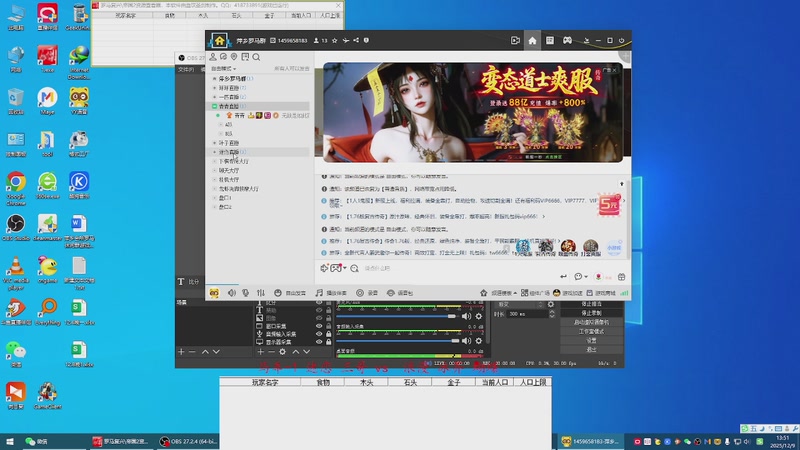Open Google Chrome desktop icon
The width and height of the screenshot is (800, 450).
coord(16,188)
